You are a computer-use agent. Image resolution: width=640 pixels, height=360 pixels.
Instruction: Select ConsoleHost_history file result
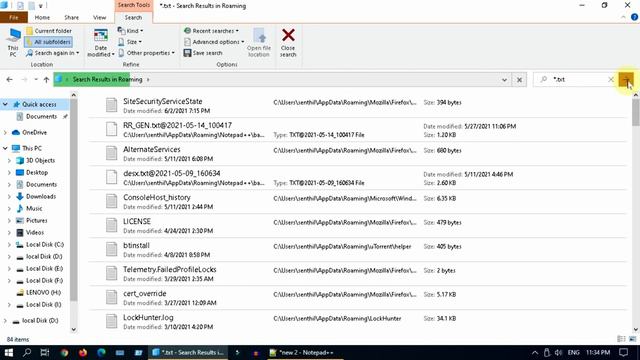(357, 202)
